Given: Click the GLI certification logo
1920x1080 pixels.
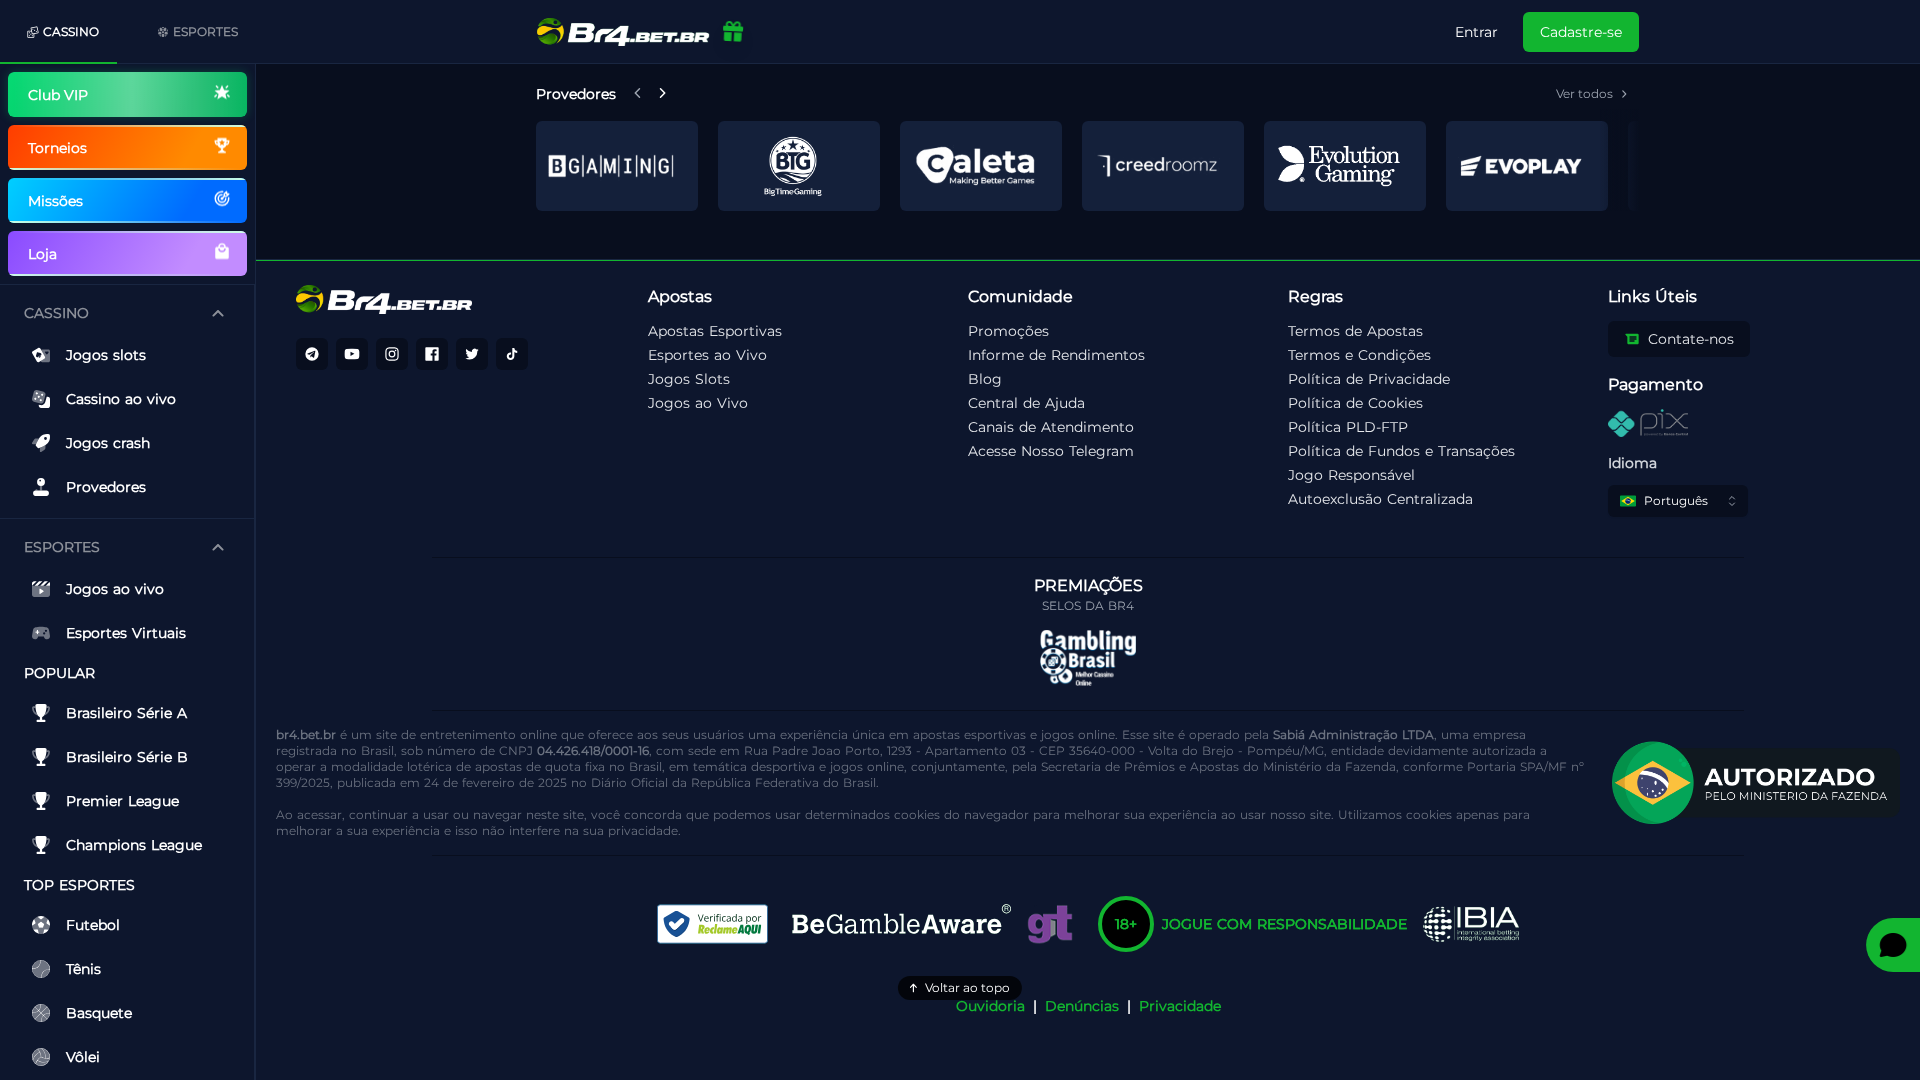Looking at the screenshot, I should (1050, 924).
